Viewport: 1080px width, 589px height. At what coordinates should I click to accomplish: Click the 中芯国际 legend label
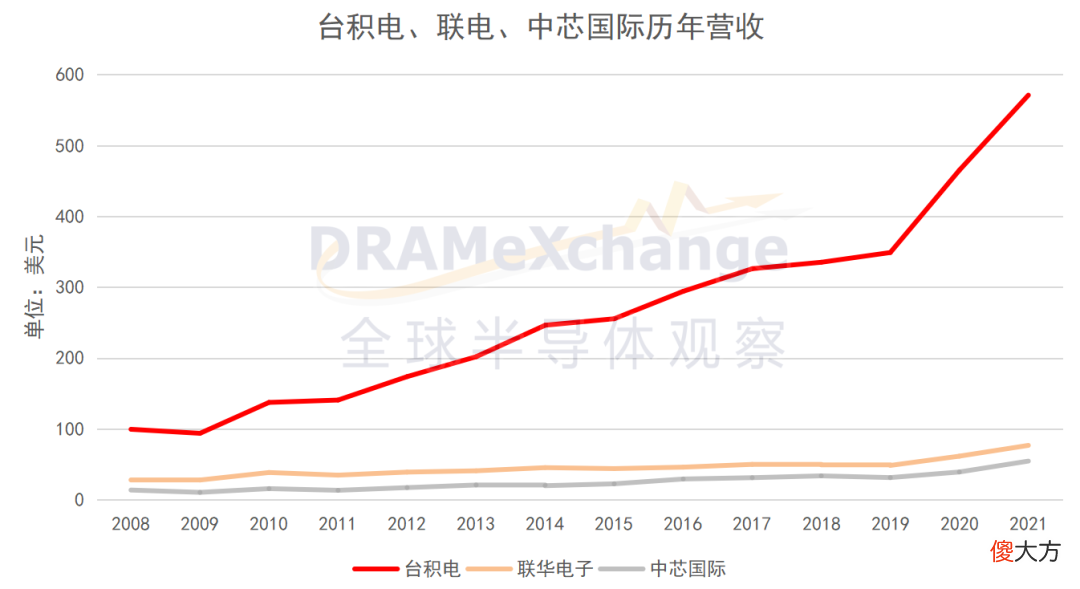[x=688, y=569]
